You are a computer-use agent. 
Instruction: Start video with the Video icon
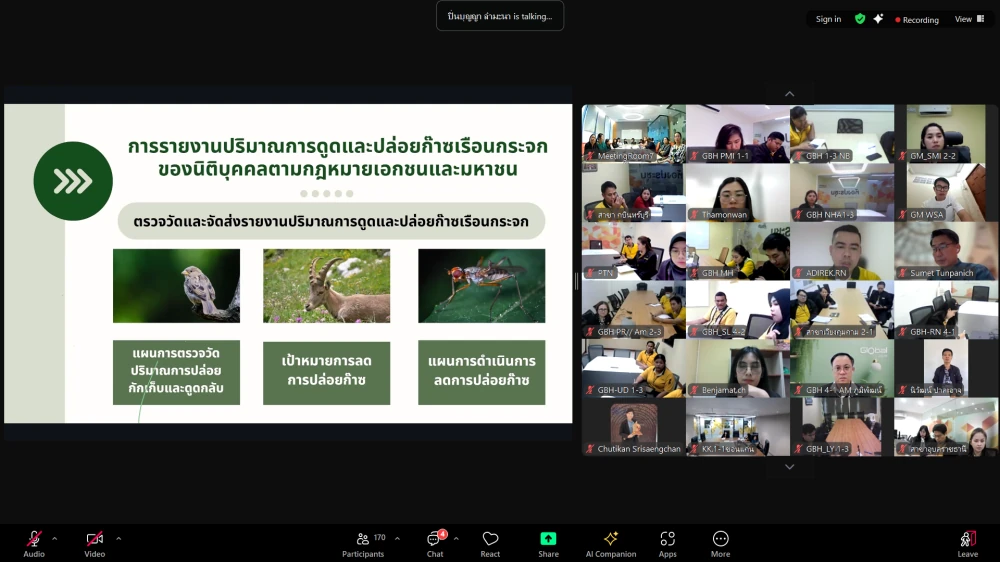94,539
